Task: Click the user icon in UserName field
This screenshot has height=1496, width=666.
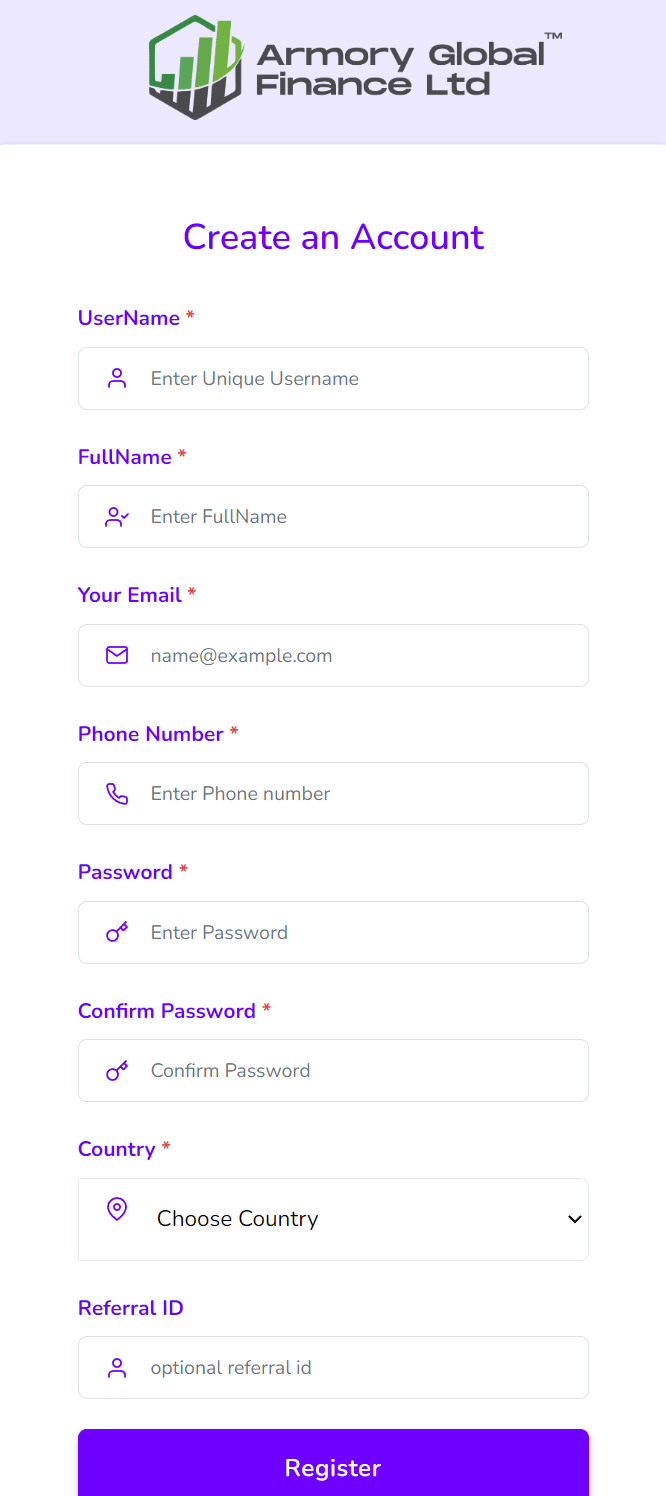Action: click(x=117, y=378)
